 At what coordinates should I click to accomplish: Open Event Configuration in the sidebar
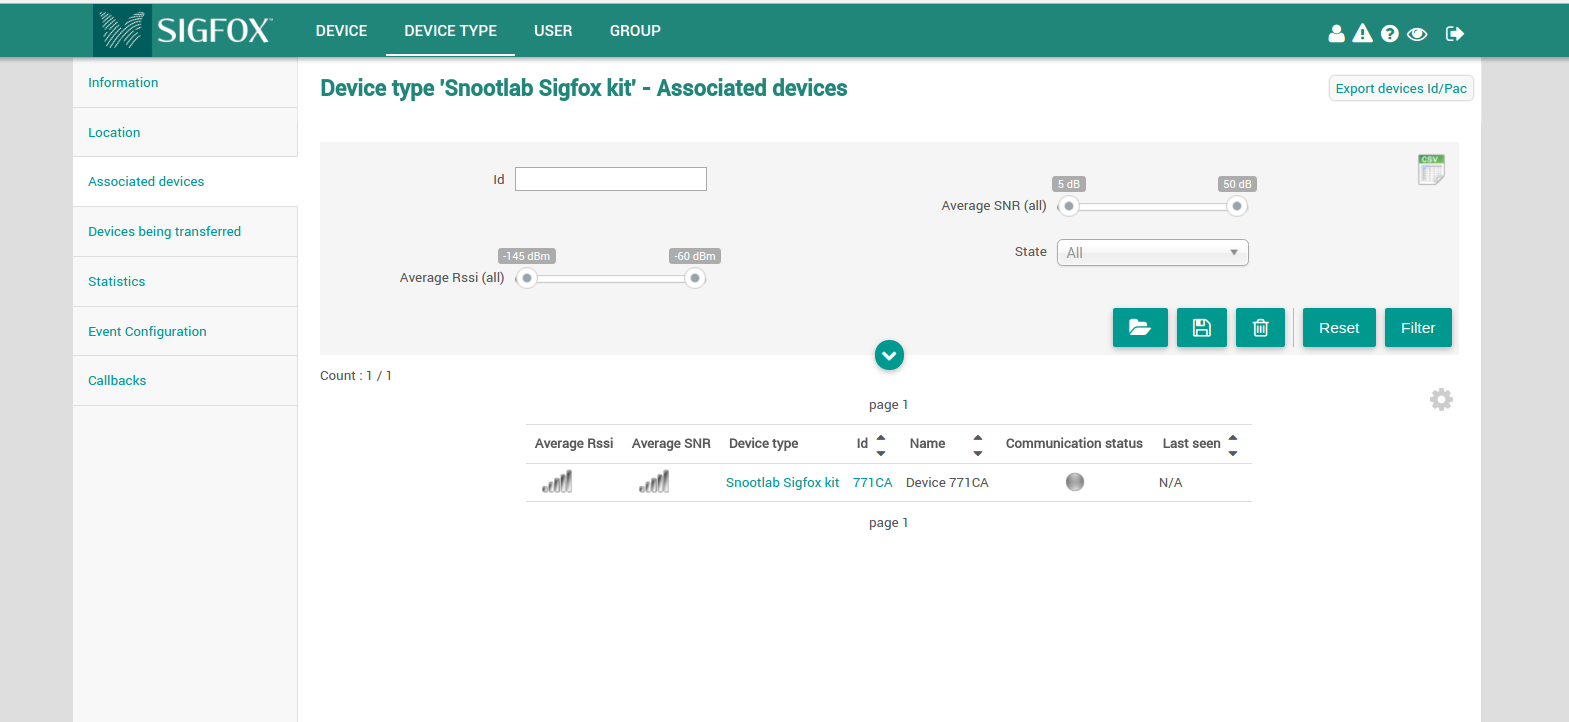point(185,331)
